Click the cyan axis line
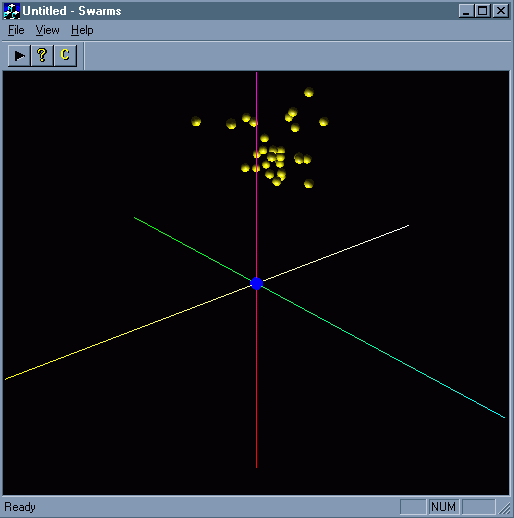 (x=383, y=352)
